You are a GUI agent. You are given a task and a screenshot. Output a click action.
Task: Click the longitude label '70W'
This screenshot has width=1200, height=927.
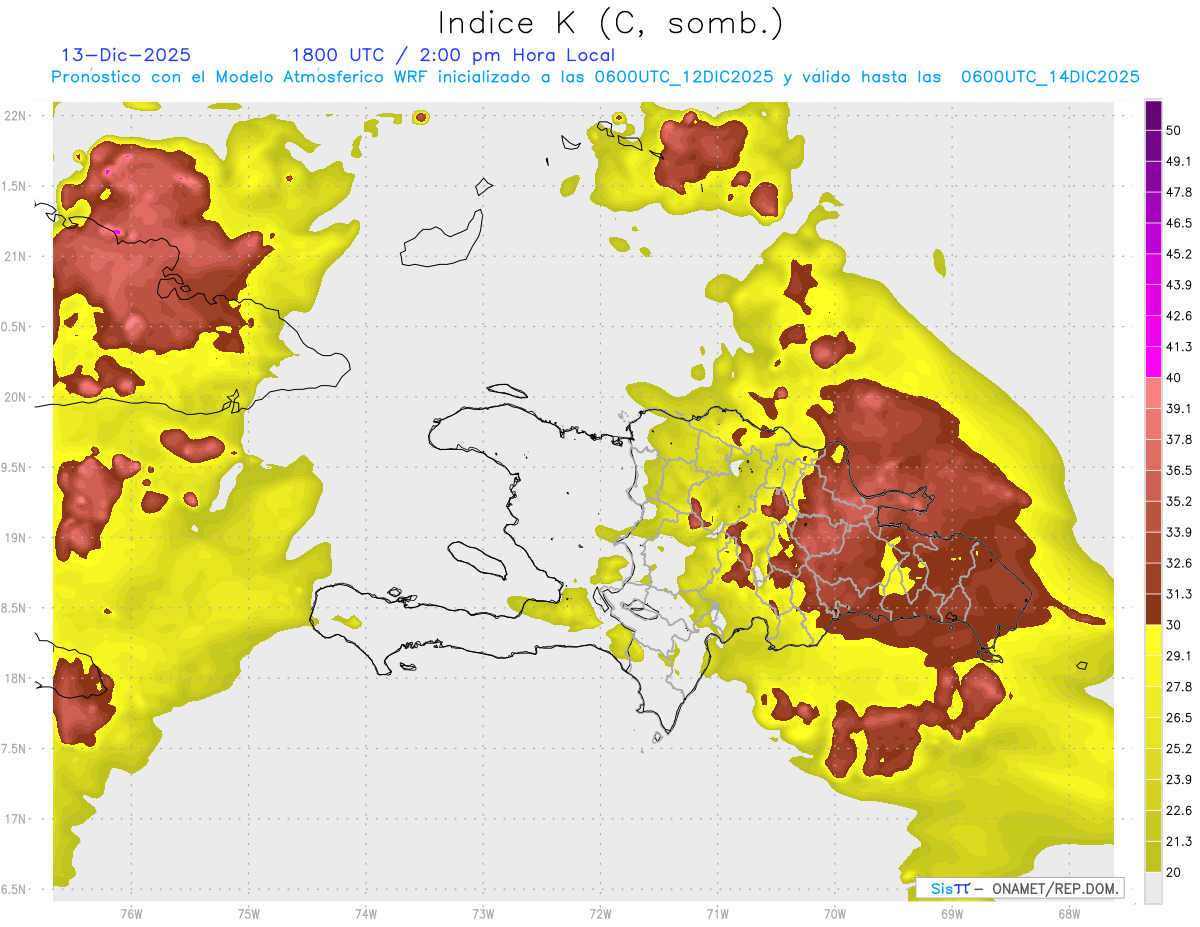tap(835, 913)
